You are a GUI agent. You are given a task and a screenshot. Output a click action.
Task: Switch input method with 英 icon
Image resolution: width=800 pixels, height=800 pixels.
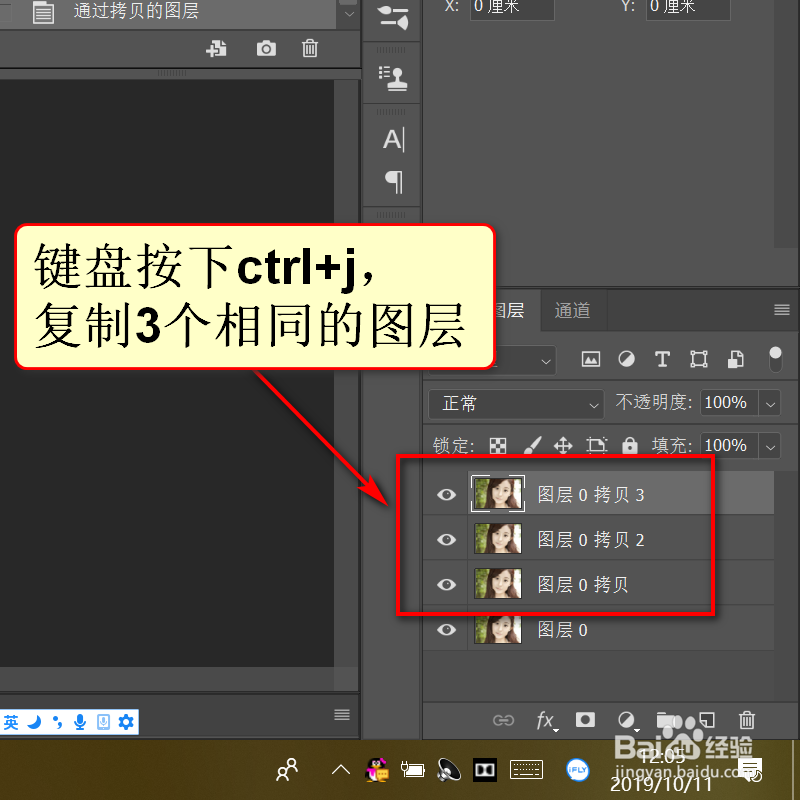pos(11,722)
